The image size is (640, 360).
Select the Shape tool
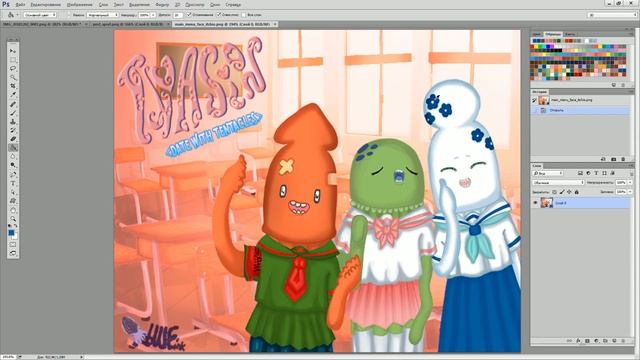tap(13, 202)
